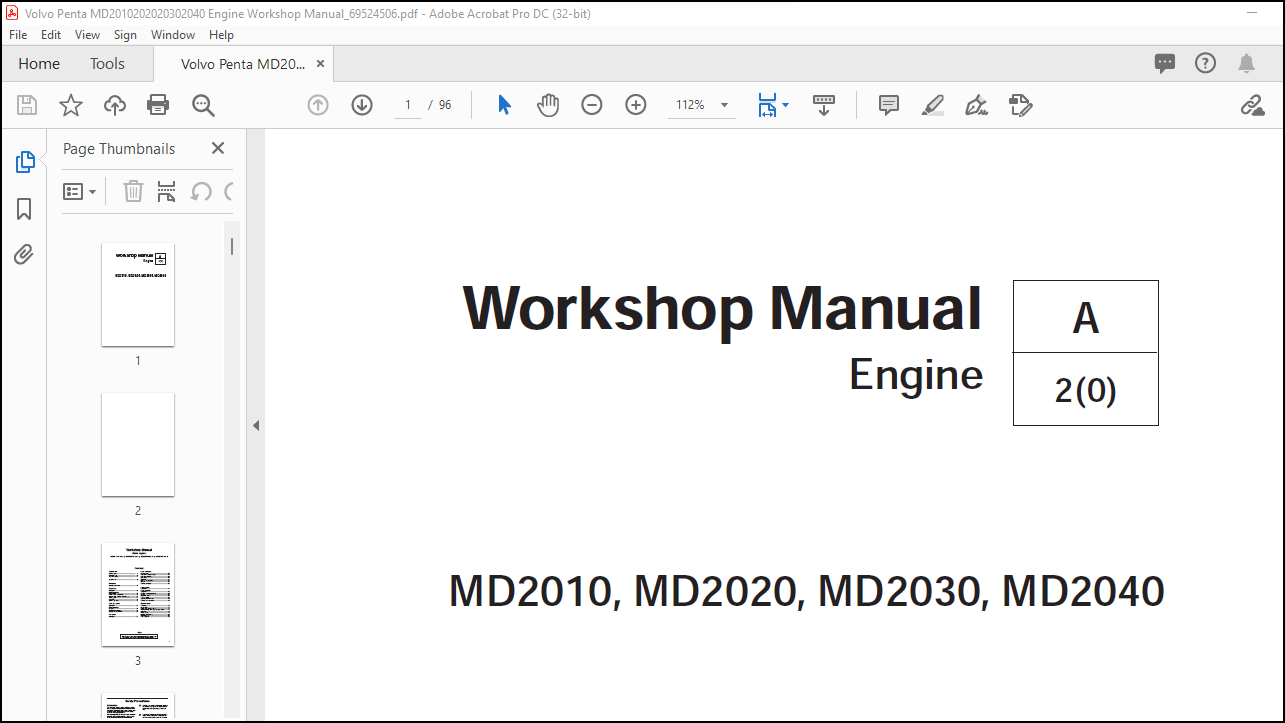The width and height of the screenshot is (1285, 723).
Task: Open the chat notifications icon
Action: point(1165,63)
